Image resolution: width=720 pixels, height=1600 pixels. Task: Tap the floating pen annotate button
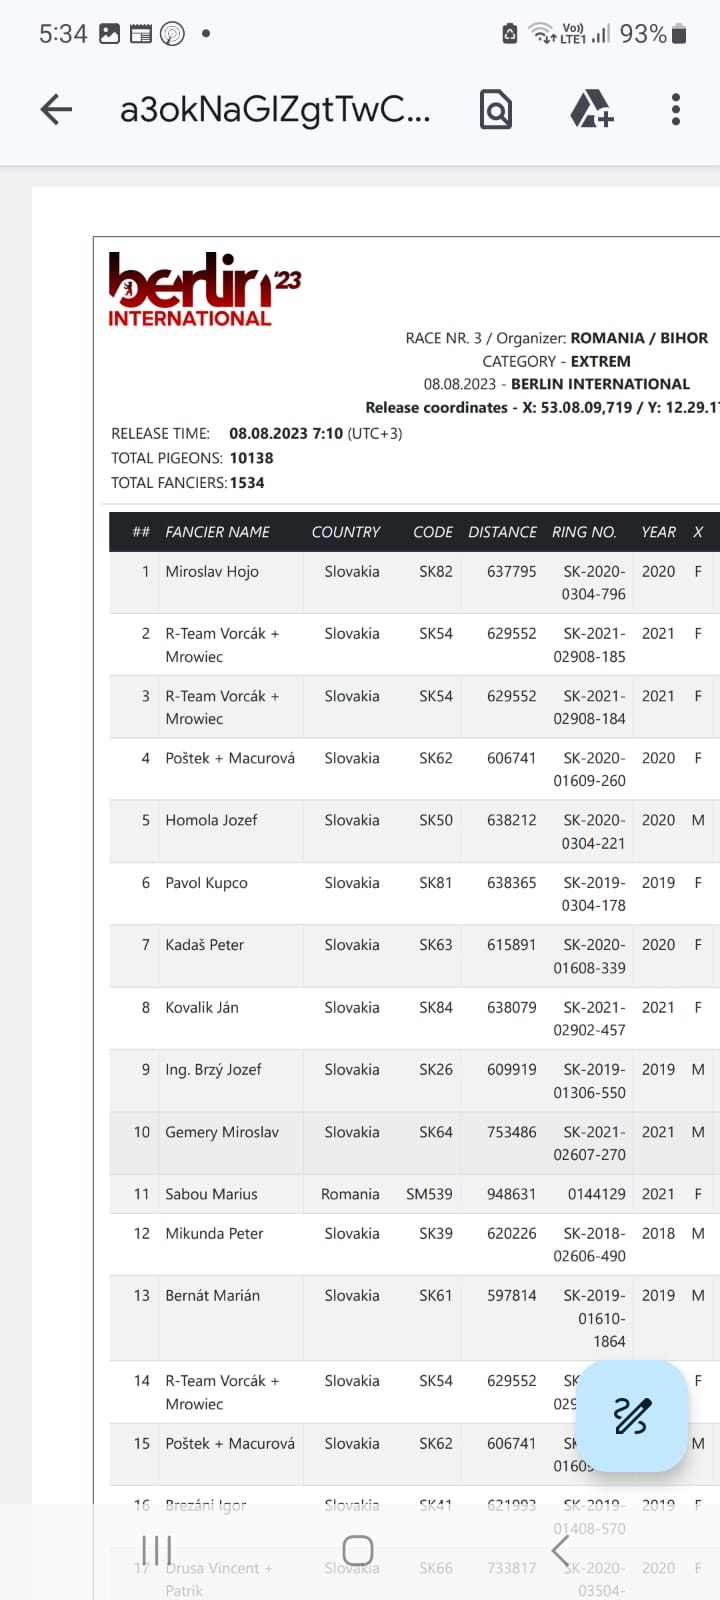[x=632, y=1415]
